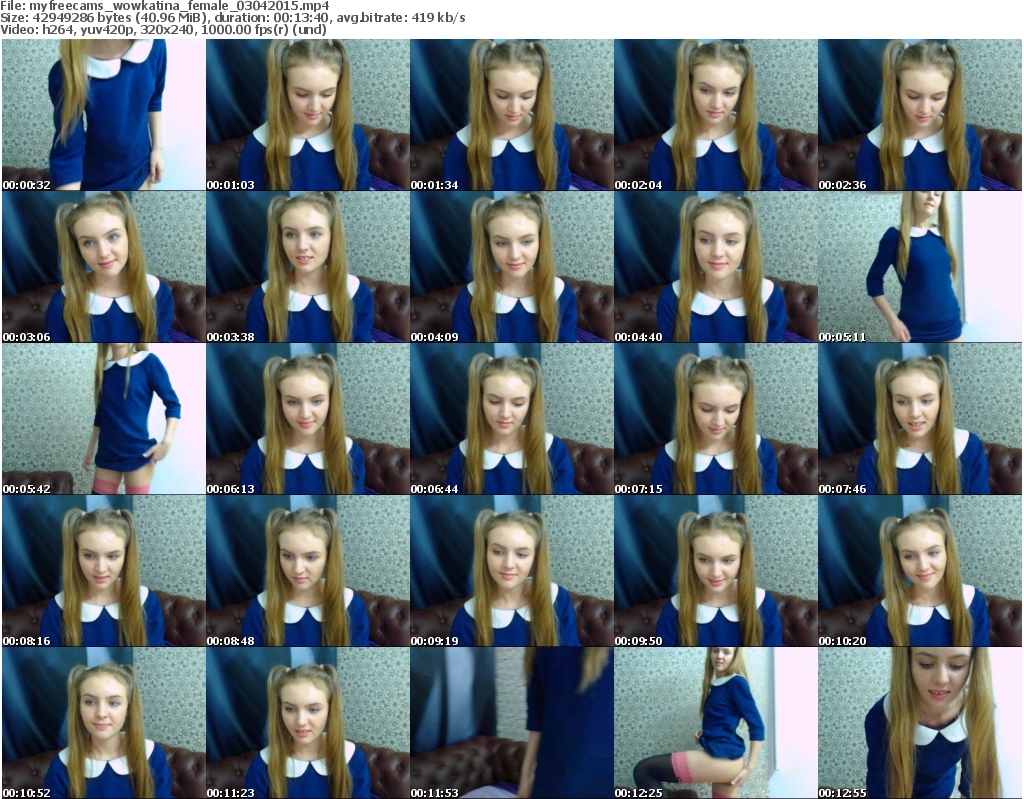Screen dimensions: 1024x799
Task: Select the thumbnail at 00:01:34
Action: pos(511,115)
